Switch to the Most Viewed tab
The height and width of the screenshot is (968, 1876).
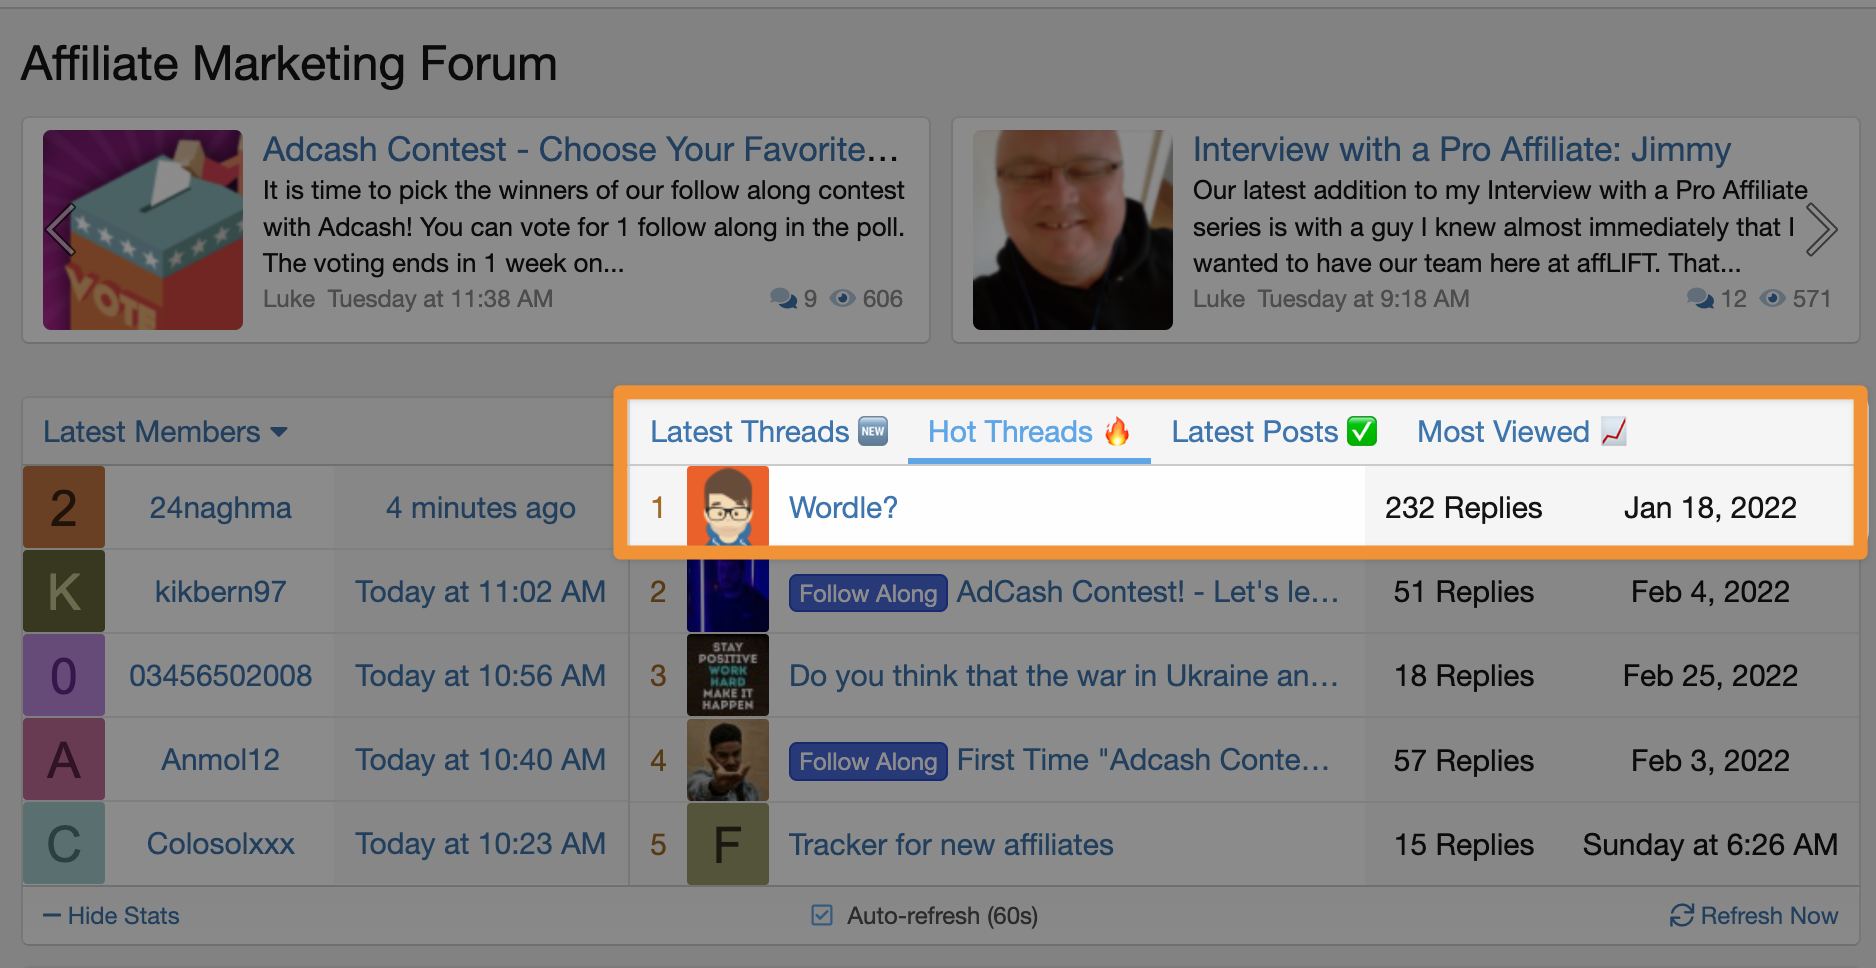(x=1522, y=432)
